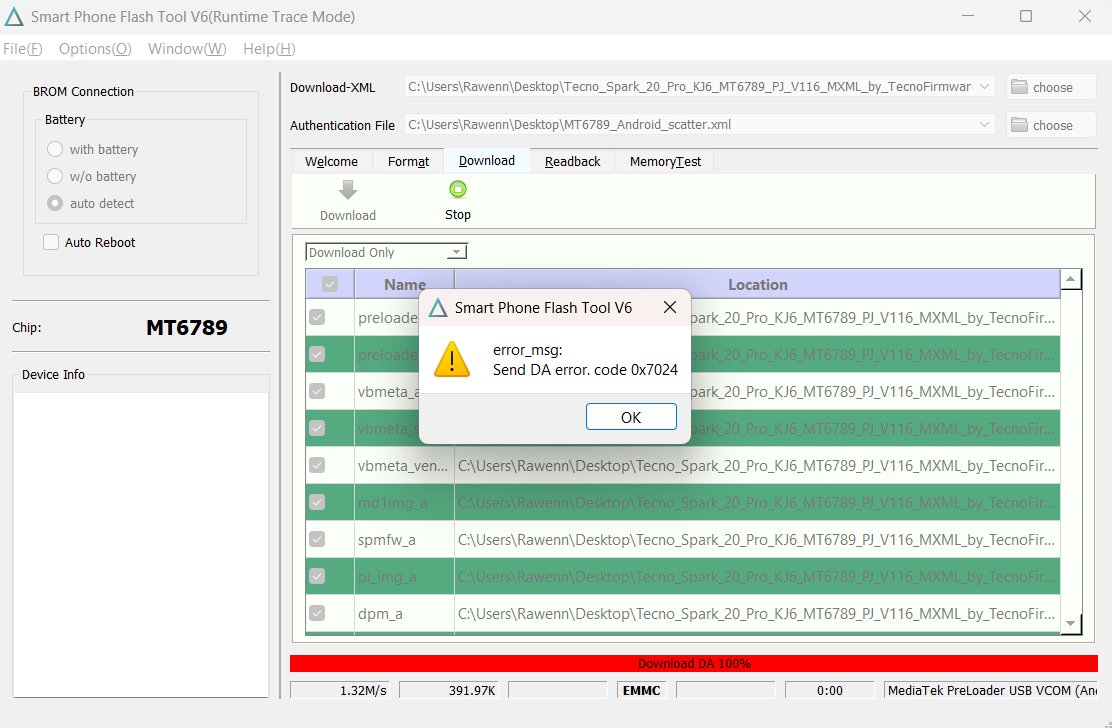
Task: Click the location path of dpm_a row
Action: [x=757, y=613]
